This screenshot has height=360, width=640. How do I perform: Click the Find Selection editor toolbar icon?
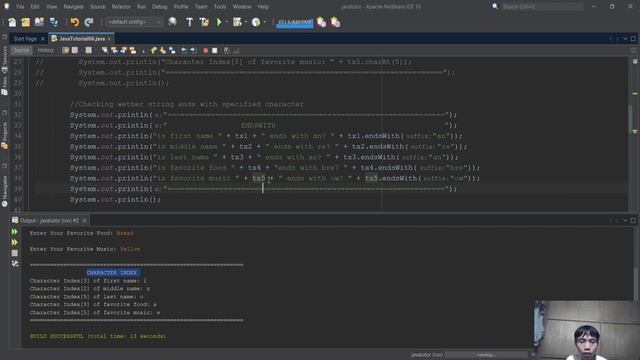coord(105,50)
